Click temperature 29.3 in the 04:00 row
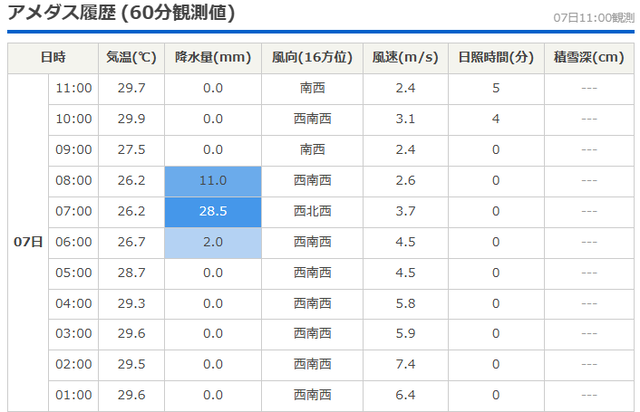Image resolution: width=640 pixels, height=412 pixels. click(x=131, y=304)
